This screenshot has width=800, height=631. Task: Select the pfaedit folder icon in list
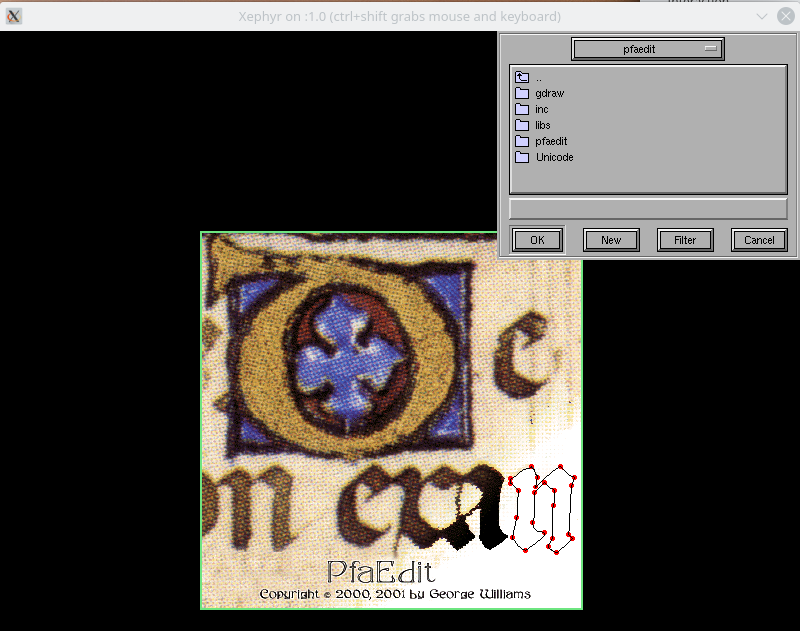521,141
